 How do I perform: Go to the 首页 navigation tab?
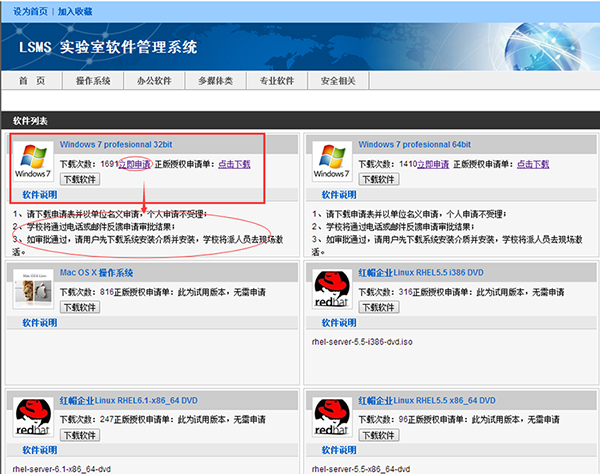[x=32, y=81]
